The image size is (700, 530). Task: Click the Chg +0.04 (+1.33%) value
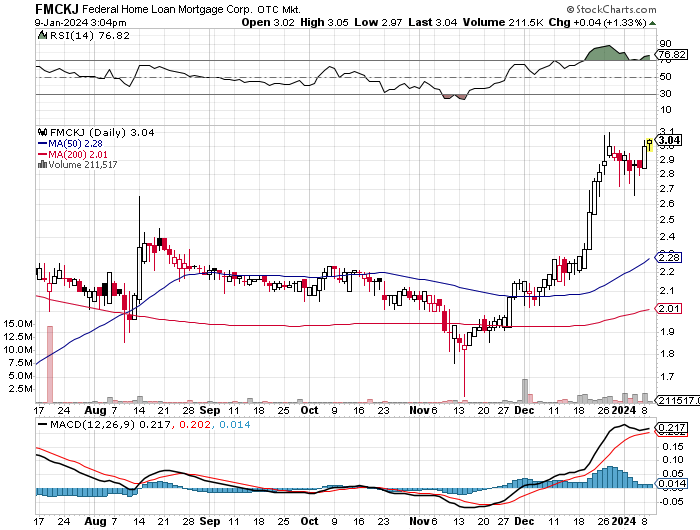point(597,22)
